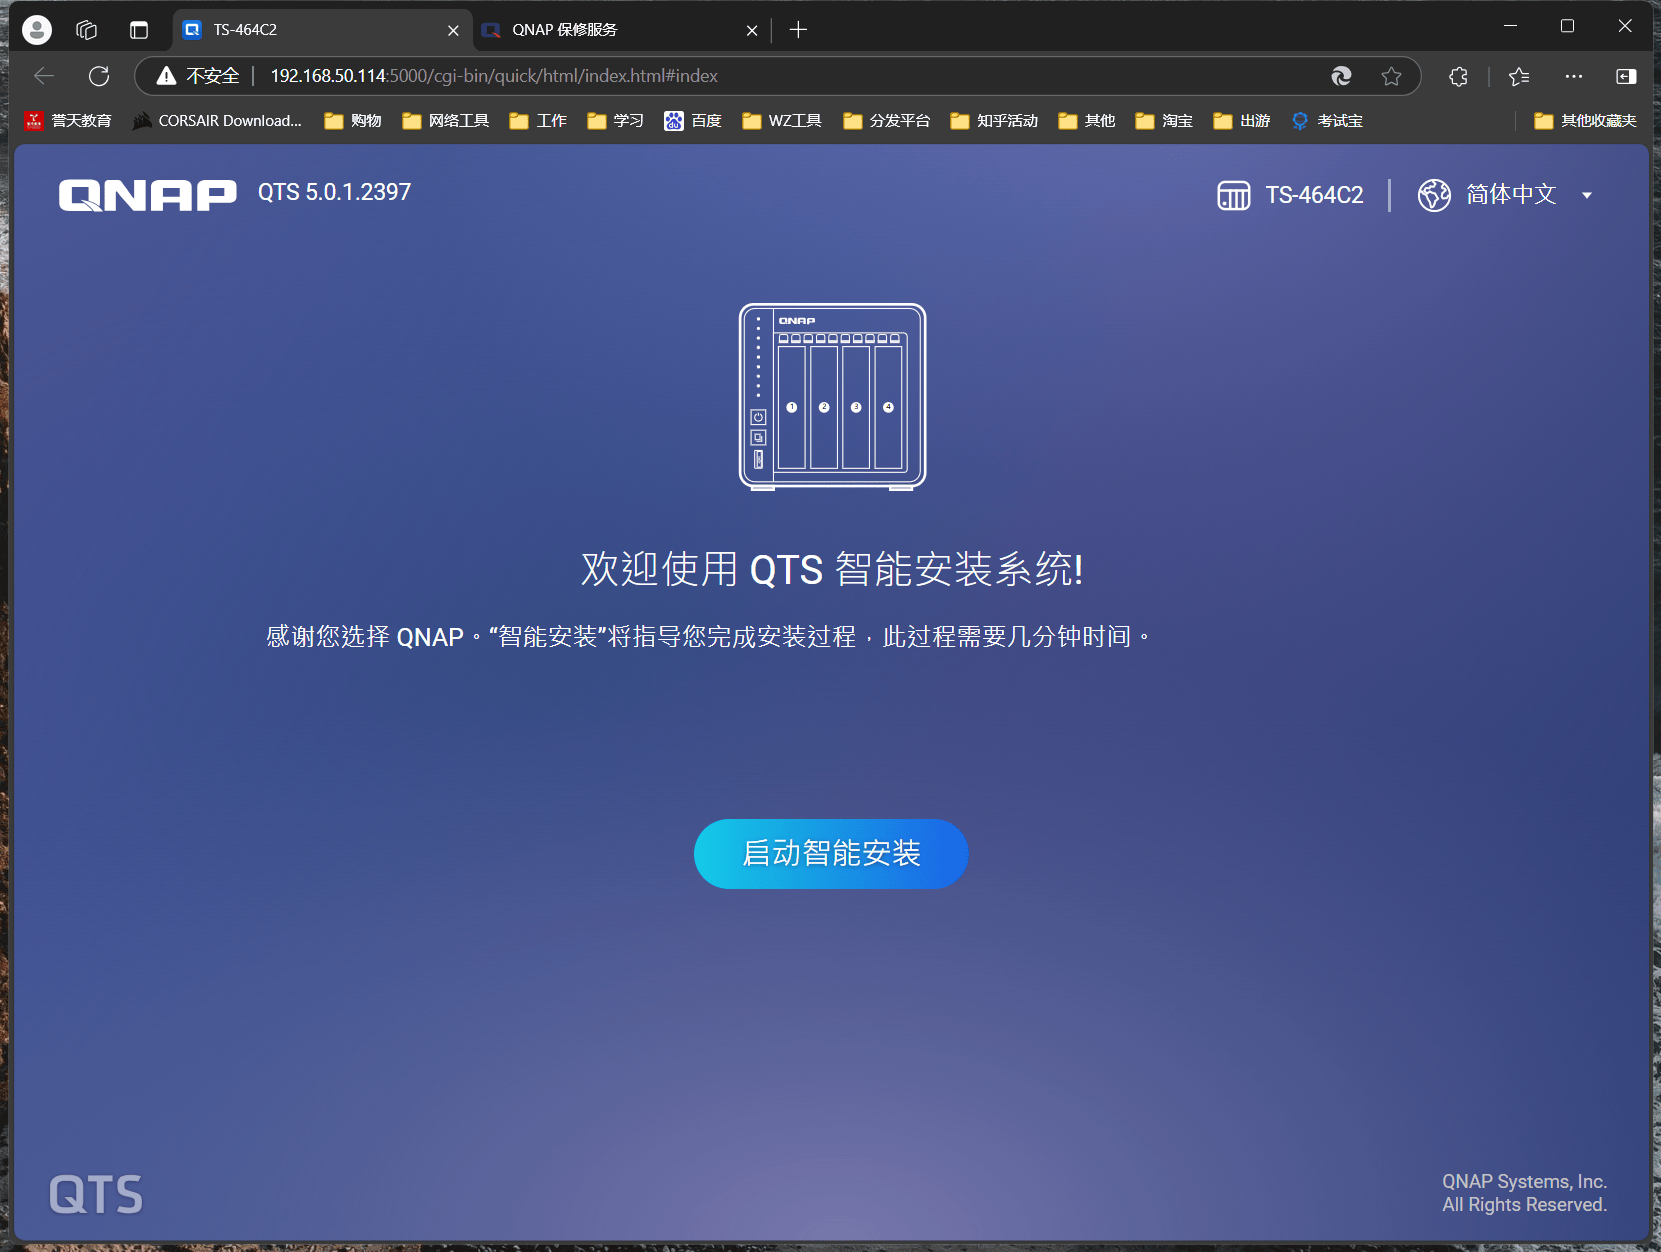Image resolution: width=1661 pixels, height=1252 pixels.
Task: Add this page to favorites star
Action: tap(1391, 76)
